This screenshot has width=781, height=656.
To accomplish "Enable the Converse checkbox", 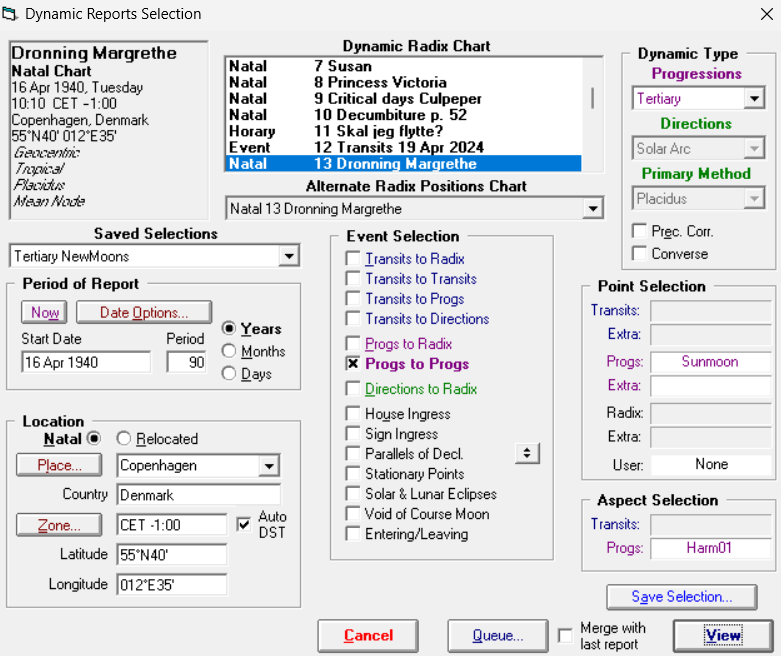I will (x=639, y=253).
